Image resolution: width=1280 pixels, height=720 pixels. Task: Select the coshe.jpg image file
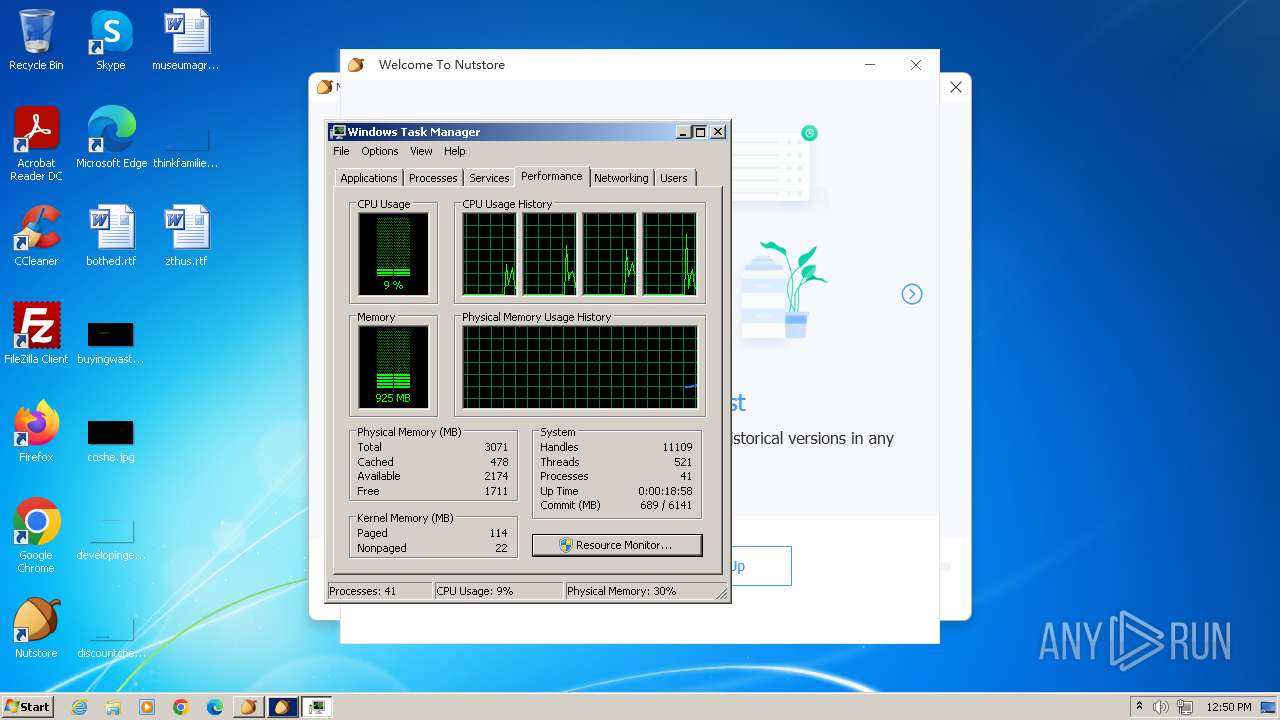point(111,438)
